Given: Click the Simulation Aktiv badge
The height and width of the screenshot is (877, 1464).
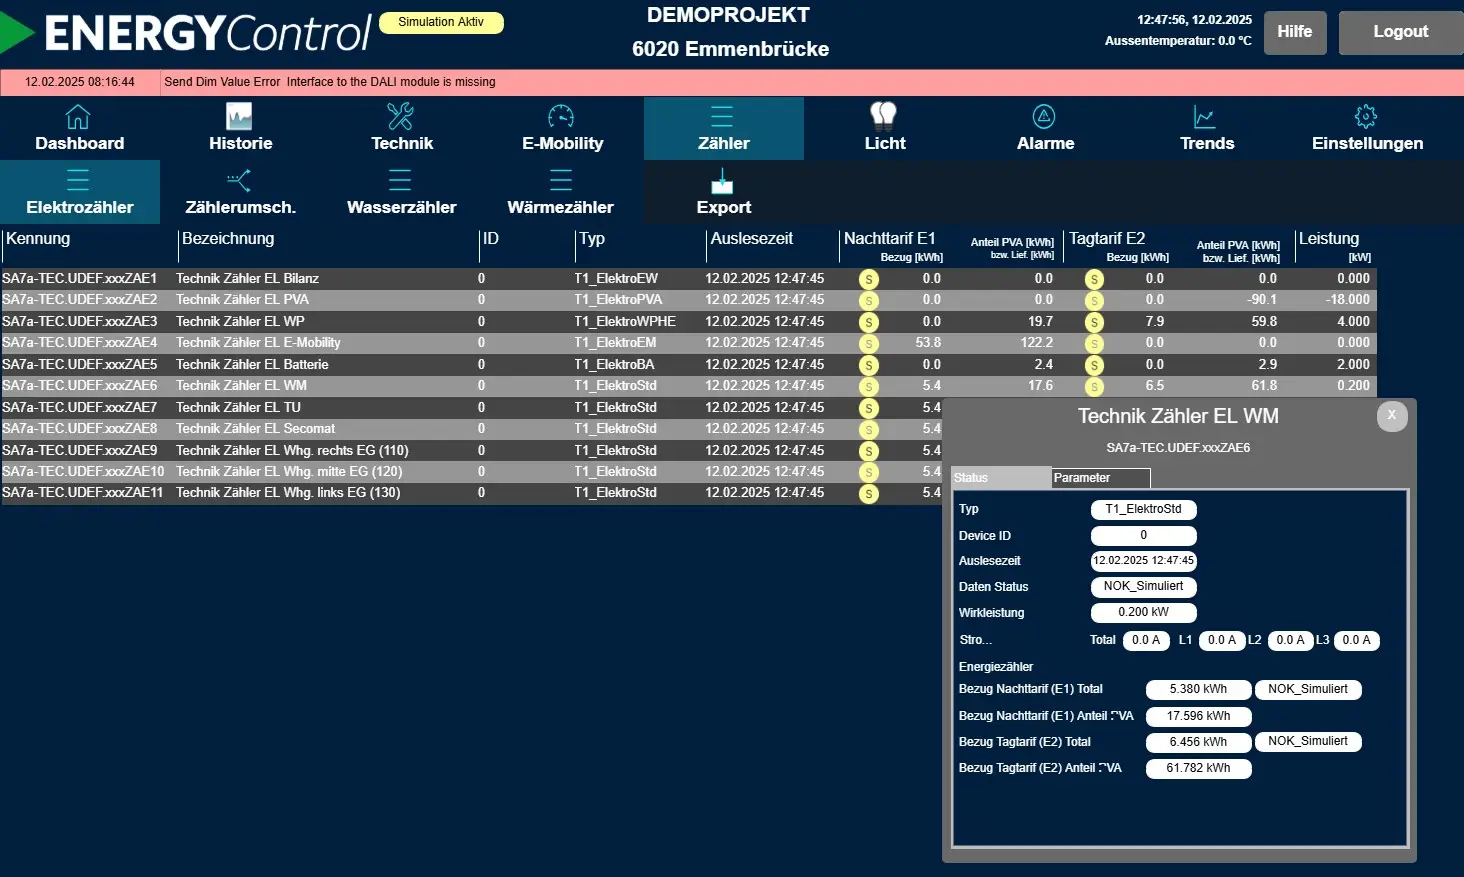Looking at the screenshot, I should (x=441, y=22).
